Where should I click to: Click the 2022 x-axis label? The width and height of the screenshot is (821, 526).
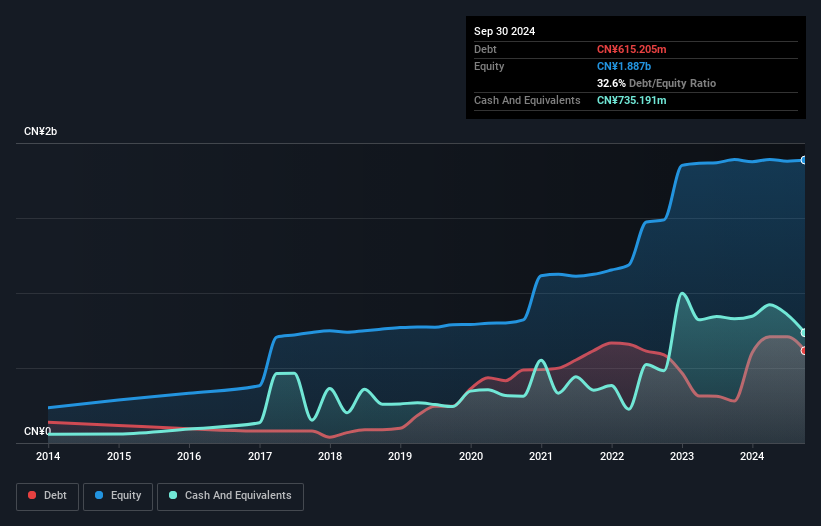pyautogui.click(x=612, y=456)
